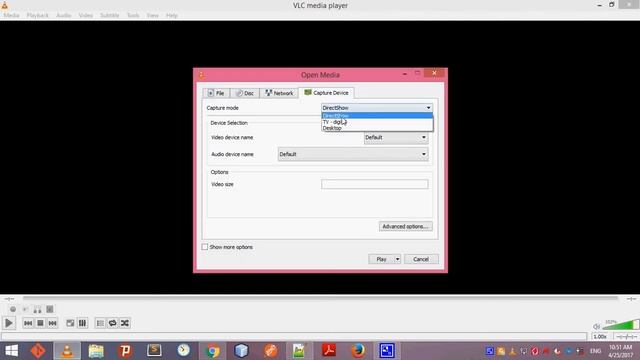Viewport: 640px width, 360px height.
Task: Mute audio via the speaker icon
Action: [597, 326]
